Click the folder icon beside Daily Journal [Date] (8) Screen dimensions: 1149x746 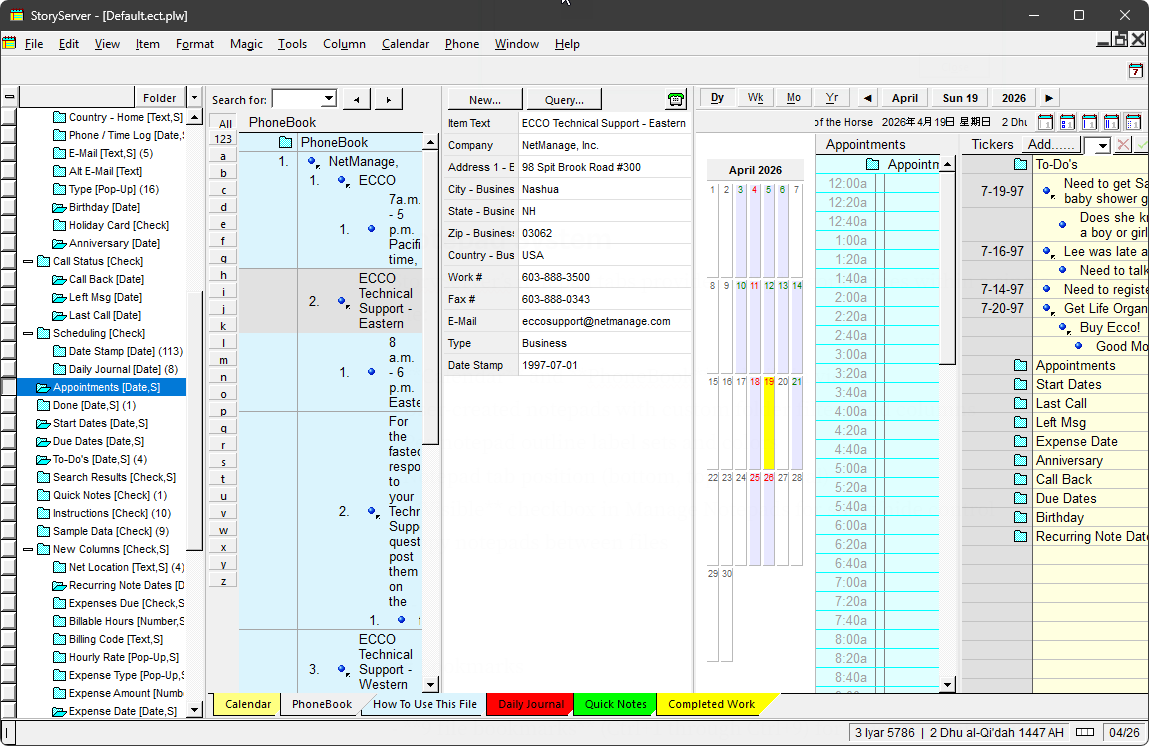59,369
